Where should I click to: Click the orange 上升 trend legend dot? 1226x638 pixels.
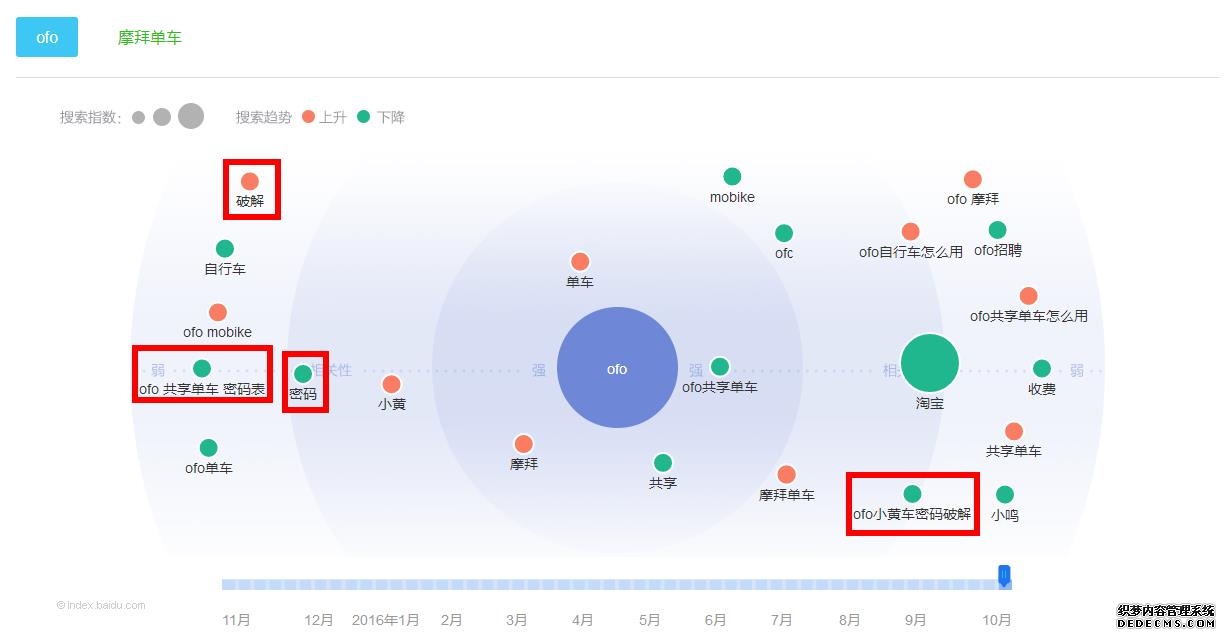tap(308, 117)
